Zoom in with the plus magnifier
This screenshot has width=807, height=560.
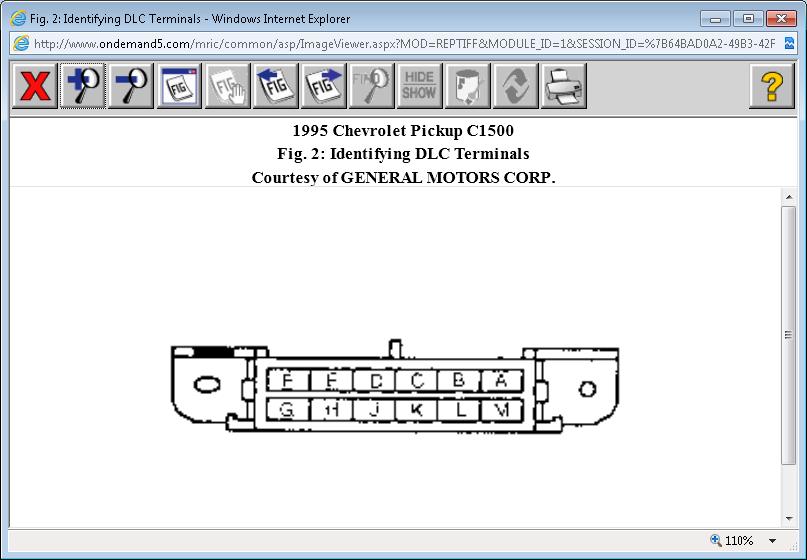(83, 86)
